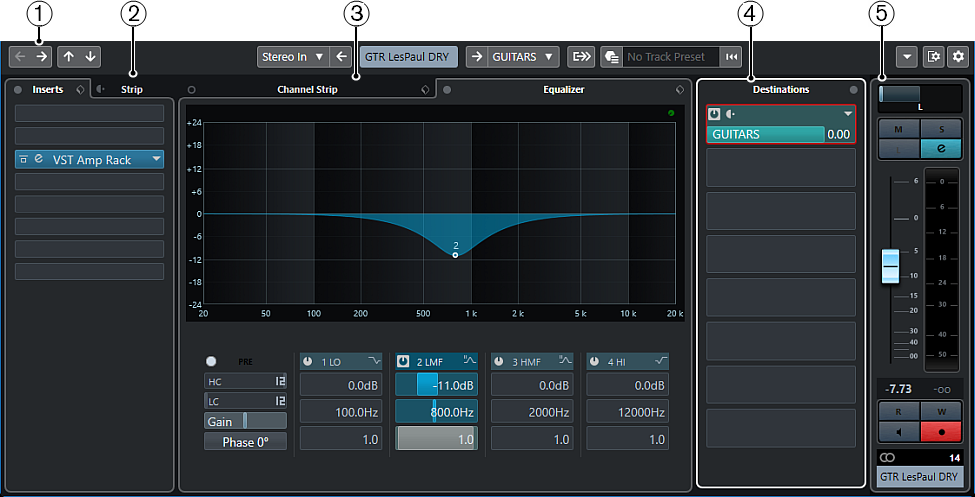Toggle the Channel Strip bypass circle
Image resolution: width=975 pixels, height=497 pixels.
tap(192, 90)
